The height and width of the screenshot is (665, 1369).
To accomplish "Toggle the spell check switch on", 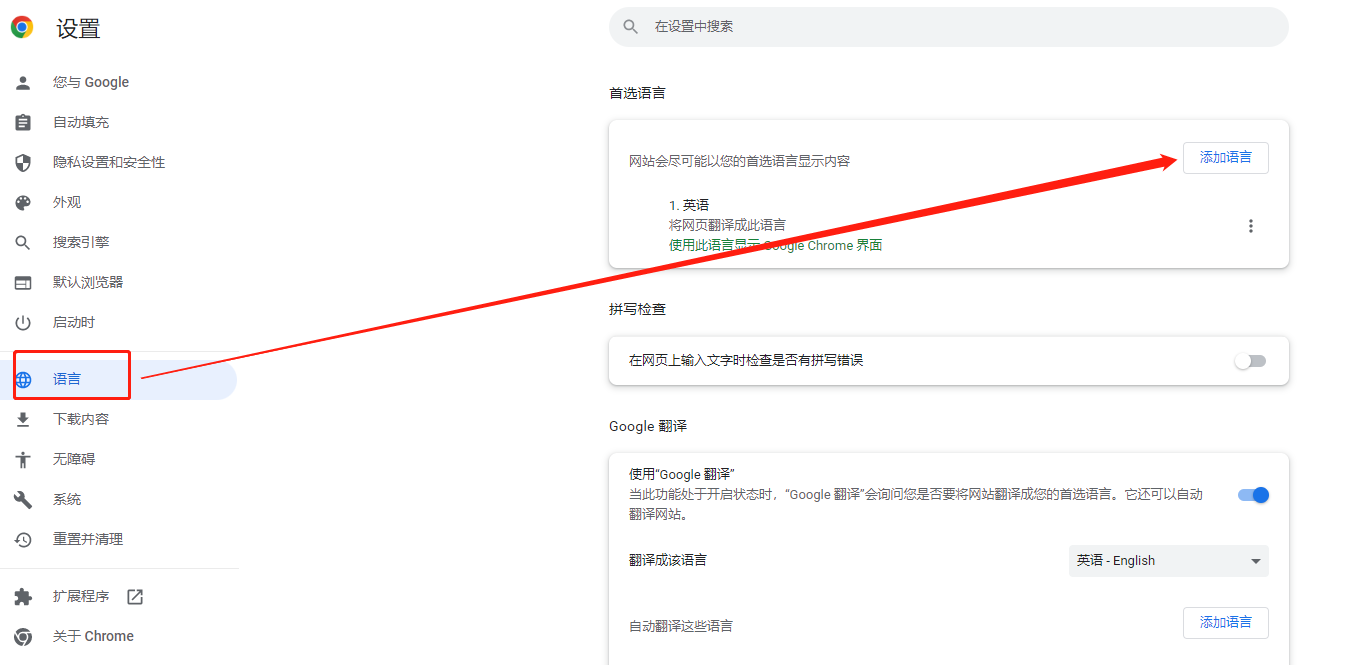I will (x=1250, y=361).
